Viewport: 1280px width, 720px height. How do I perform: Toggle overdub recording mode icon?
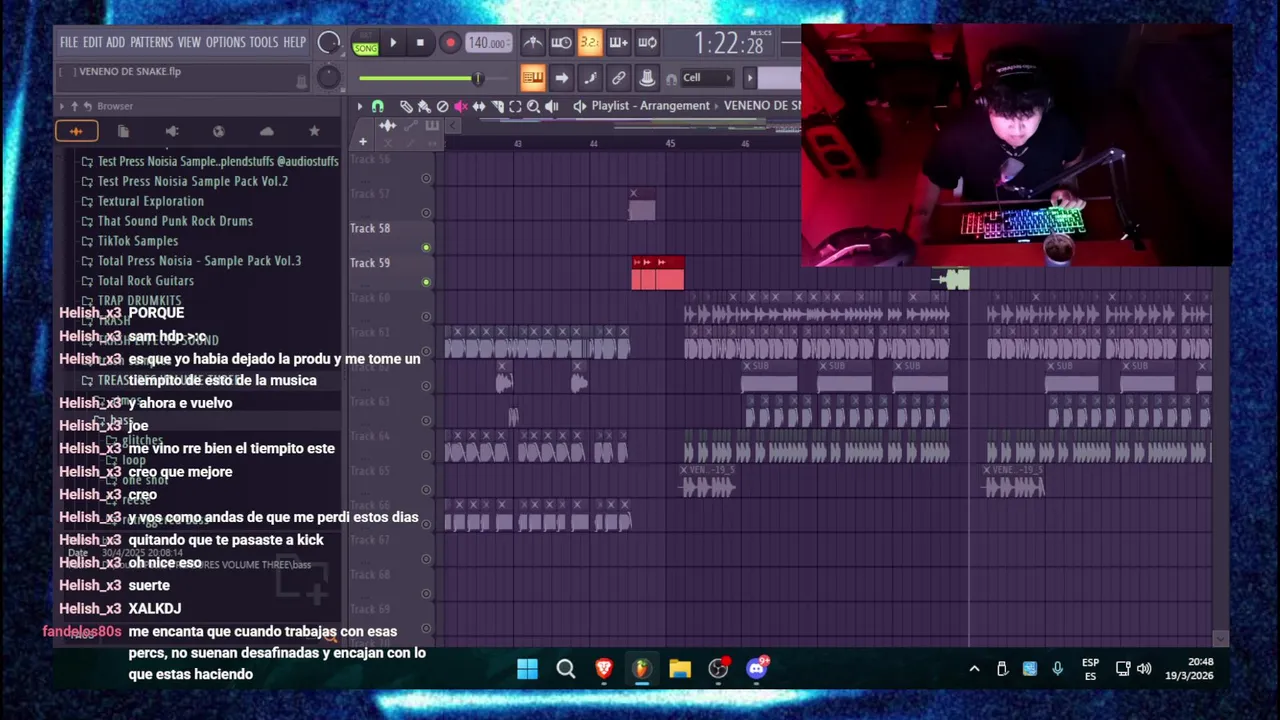pyautogui.click(x=618, y=42)
